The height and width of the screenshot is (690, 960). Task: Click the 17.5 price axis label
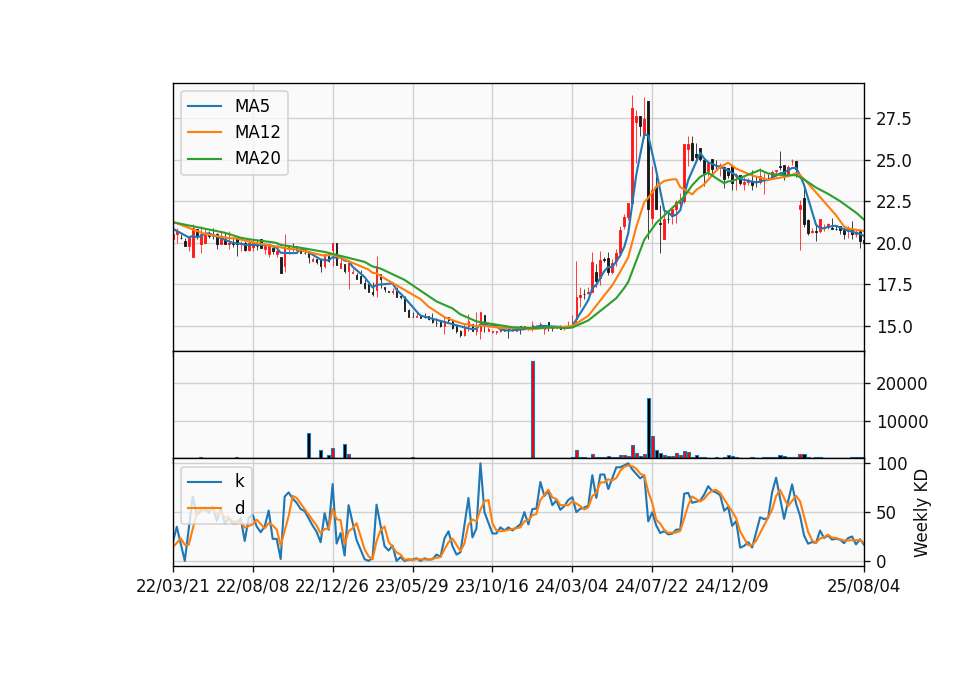click(x=894, y=285)
